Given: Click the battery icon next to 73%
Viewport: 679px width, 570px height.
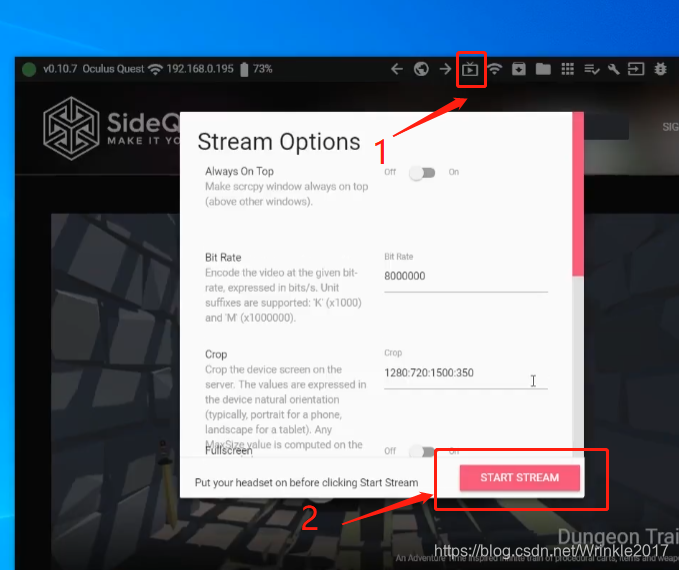Looking at the screenshot, I should click(244, 69).
